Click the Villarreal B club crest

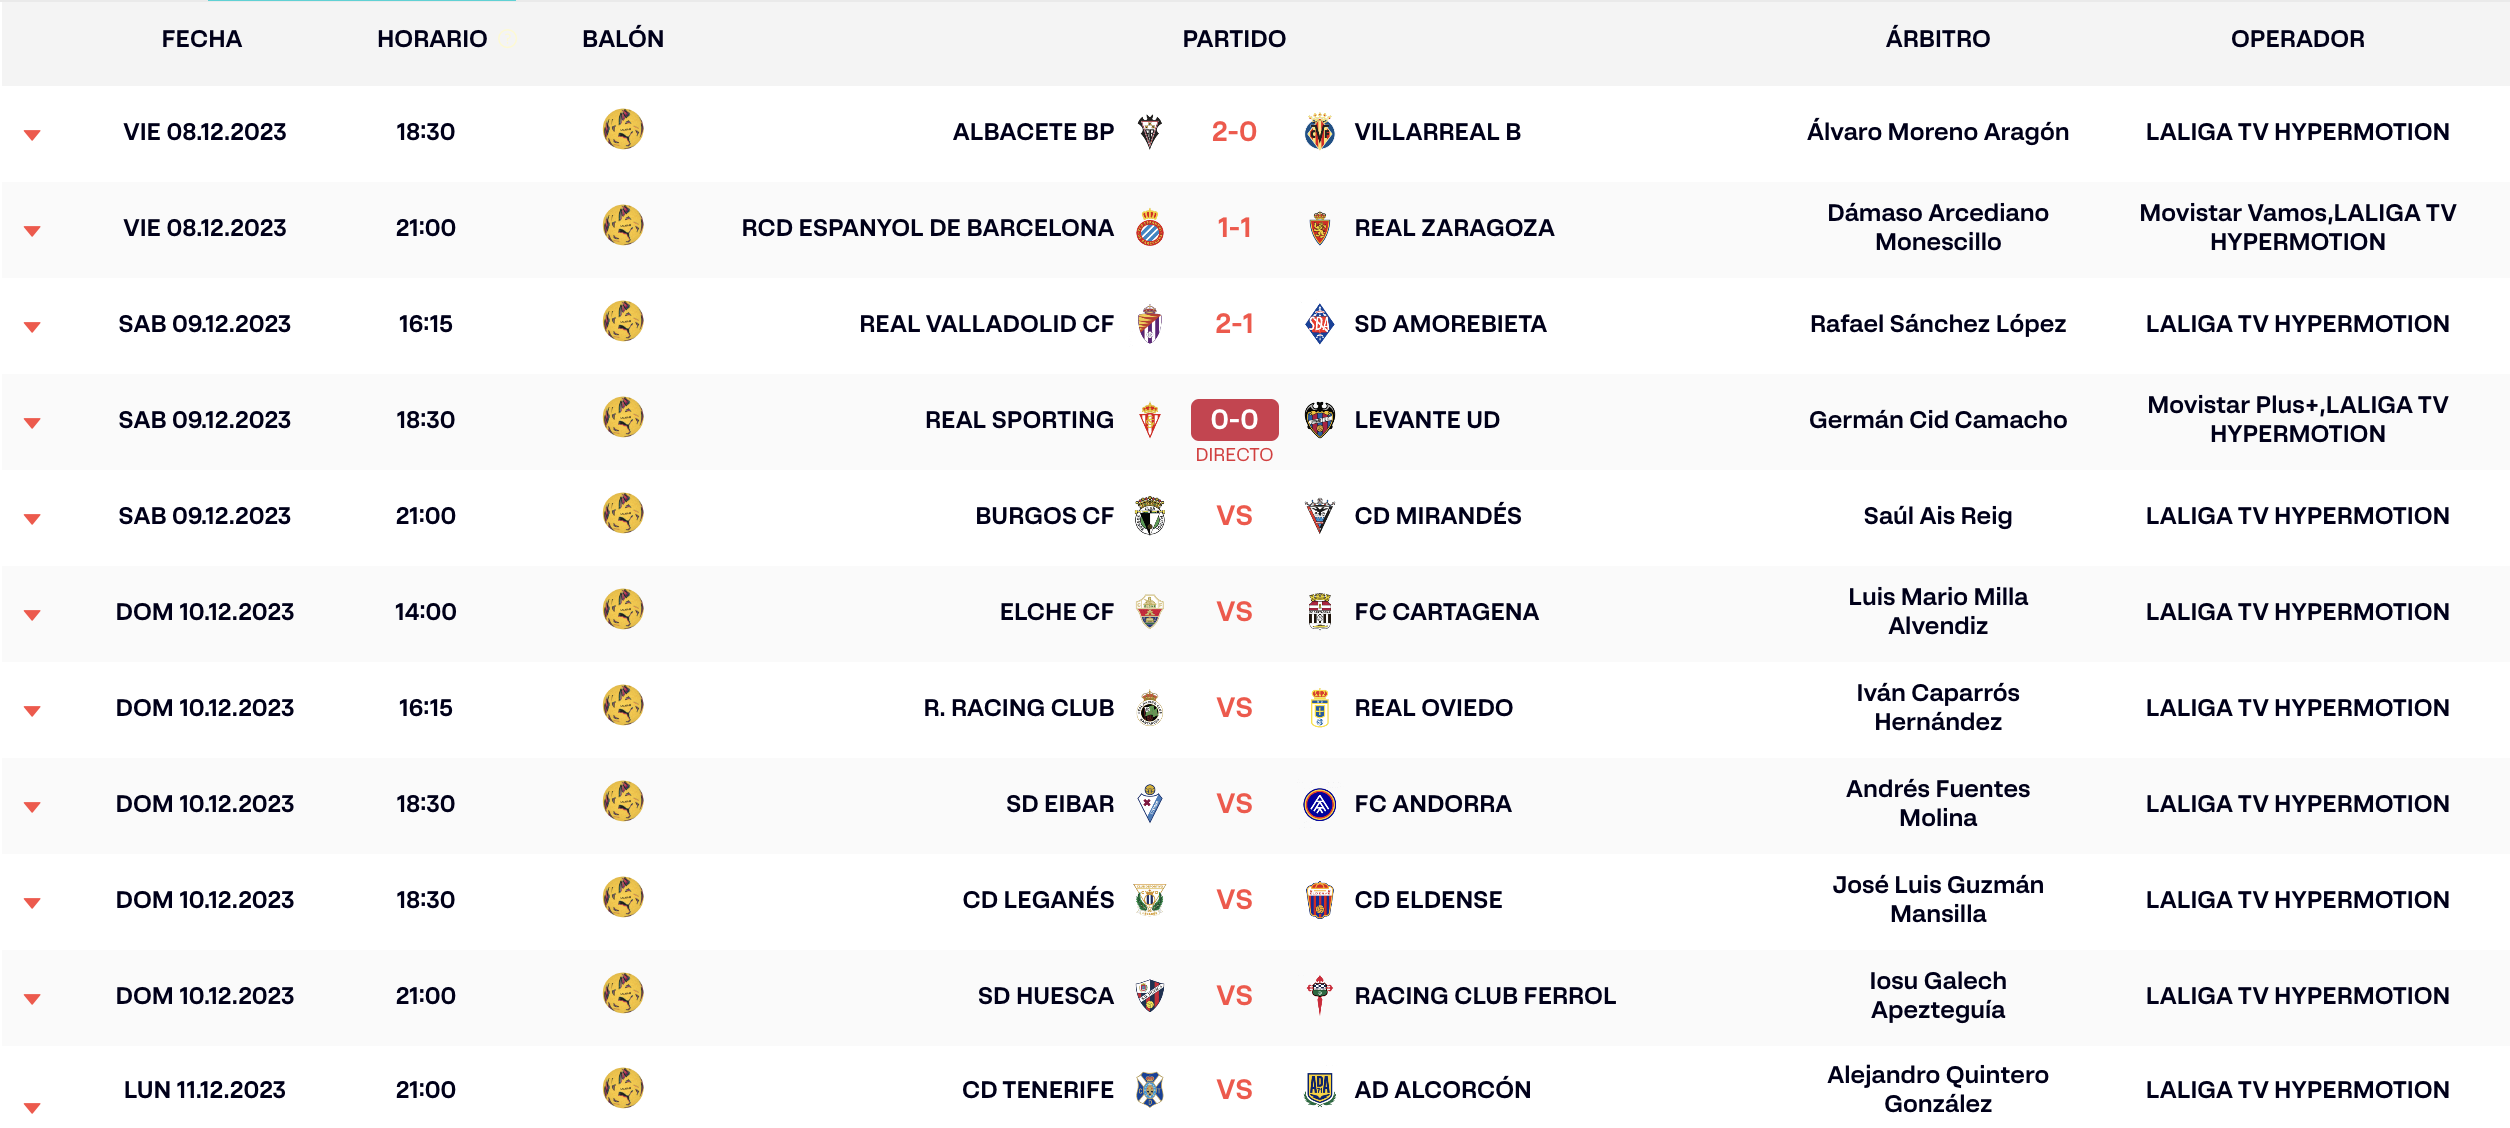point(1320,132)
